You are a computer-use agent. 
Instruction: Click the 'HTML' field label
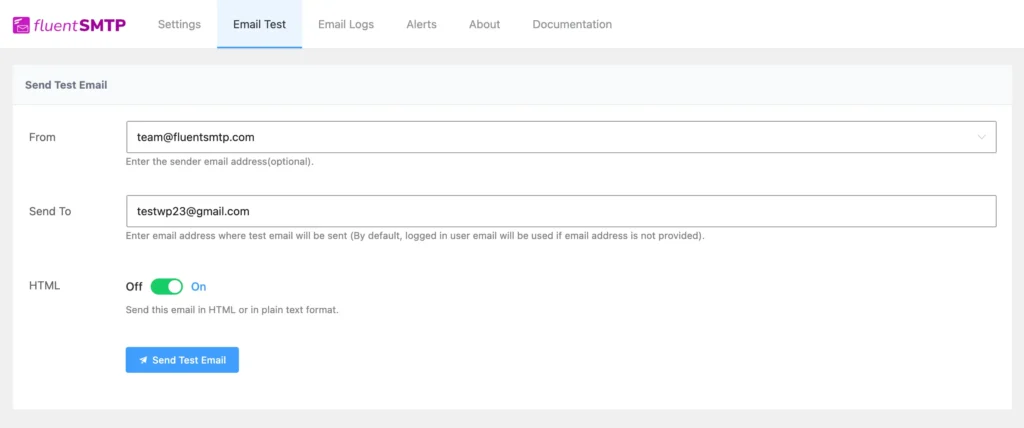[x=44, y=285]
